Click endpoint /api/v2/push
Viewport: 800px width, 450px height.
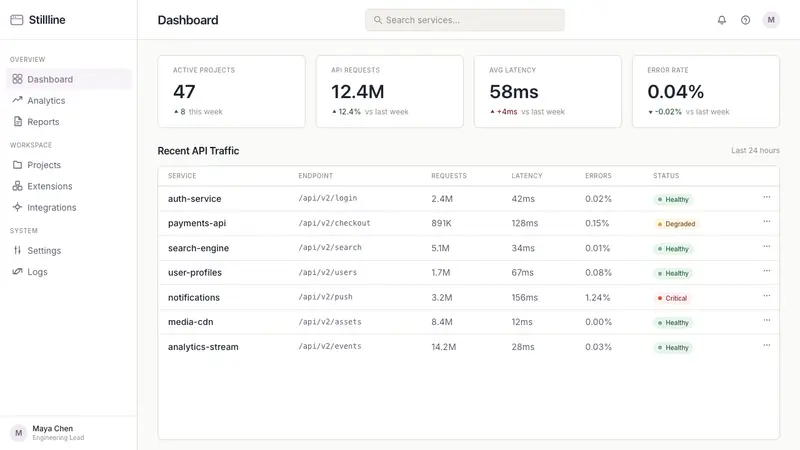click(325, 297)
